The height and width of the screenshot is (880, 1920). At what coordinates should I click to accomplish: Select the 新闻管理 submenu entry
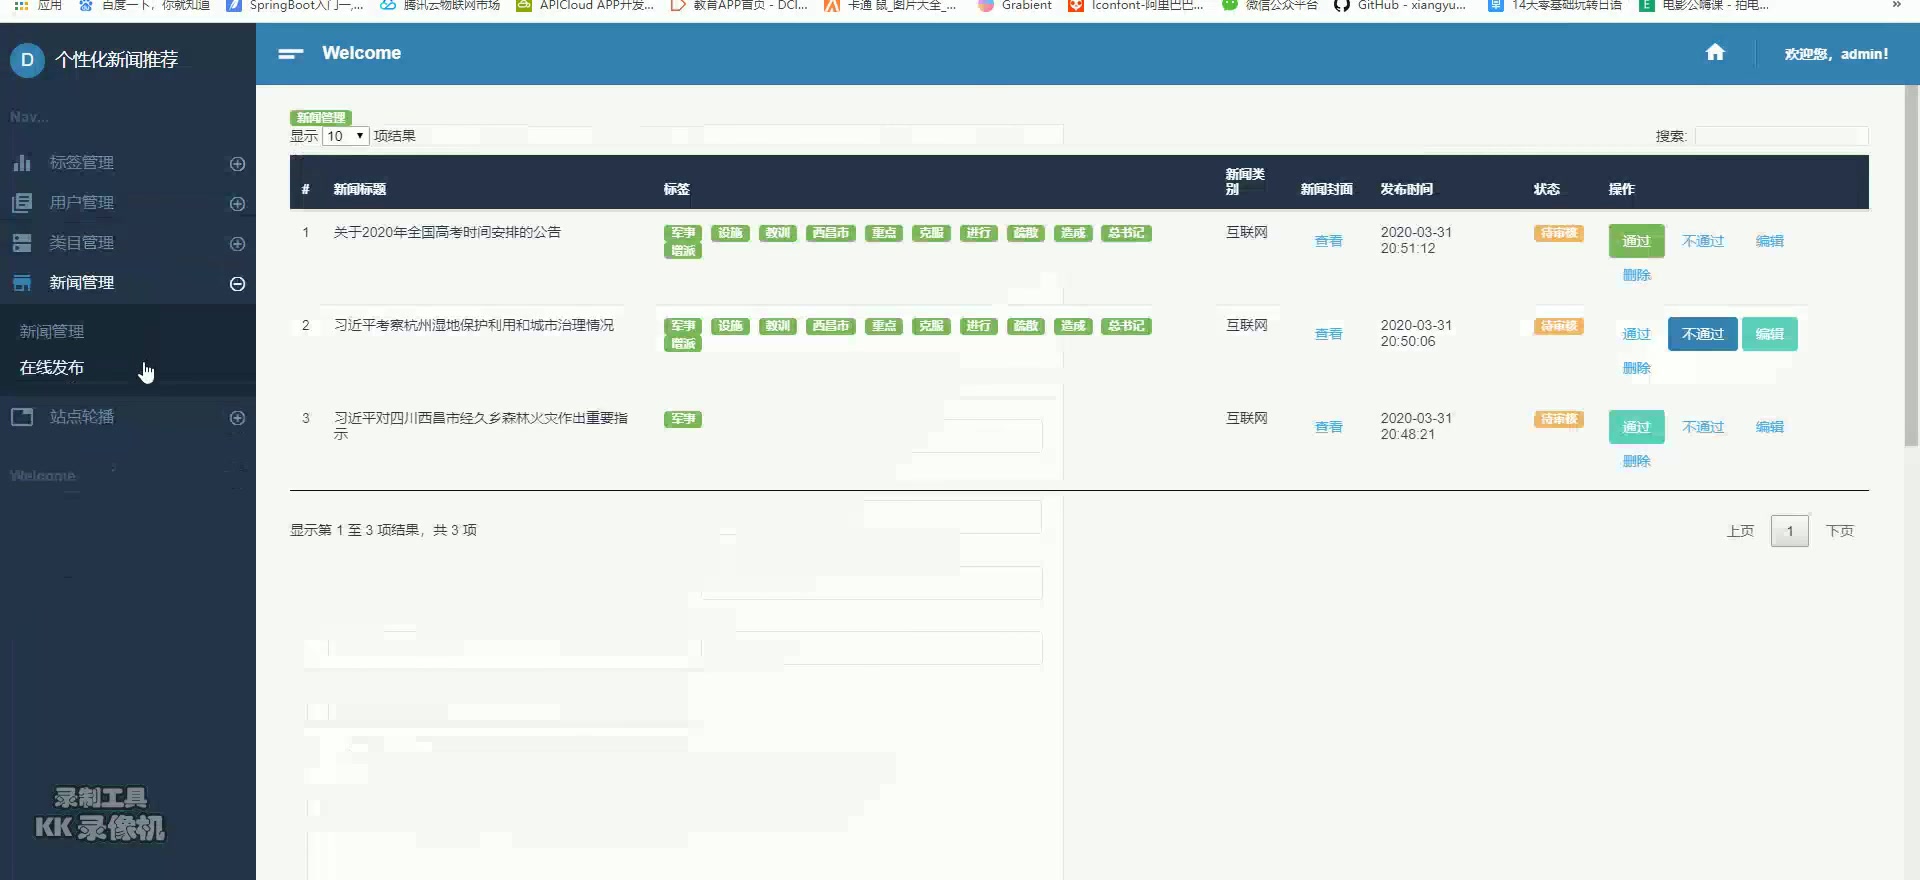(52, 331)
